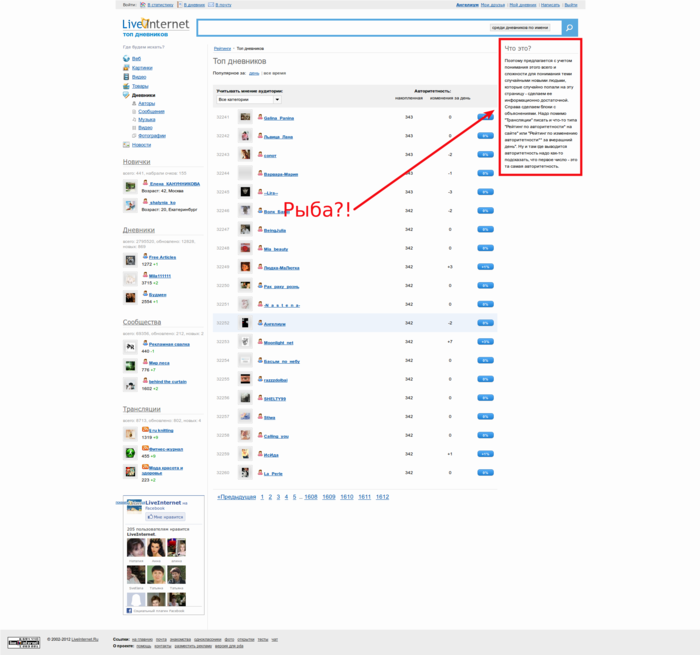The width and height of the screenshot is (700, 655).
Task: Click the RSS icon beside i-ru knitting
Action: click(145, 430)
